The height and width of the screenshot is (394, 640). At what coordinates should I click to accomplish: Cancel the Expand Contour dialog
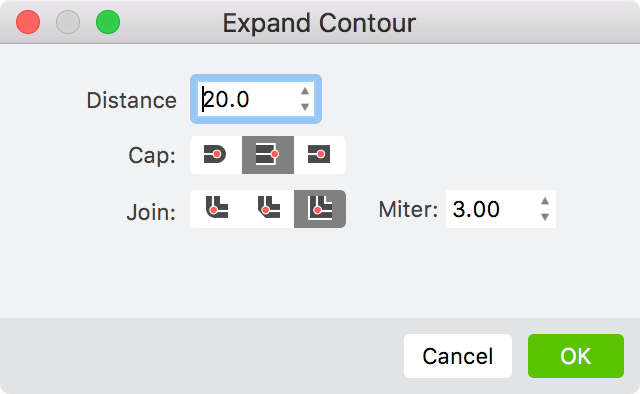tap(458, 356)
